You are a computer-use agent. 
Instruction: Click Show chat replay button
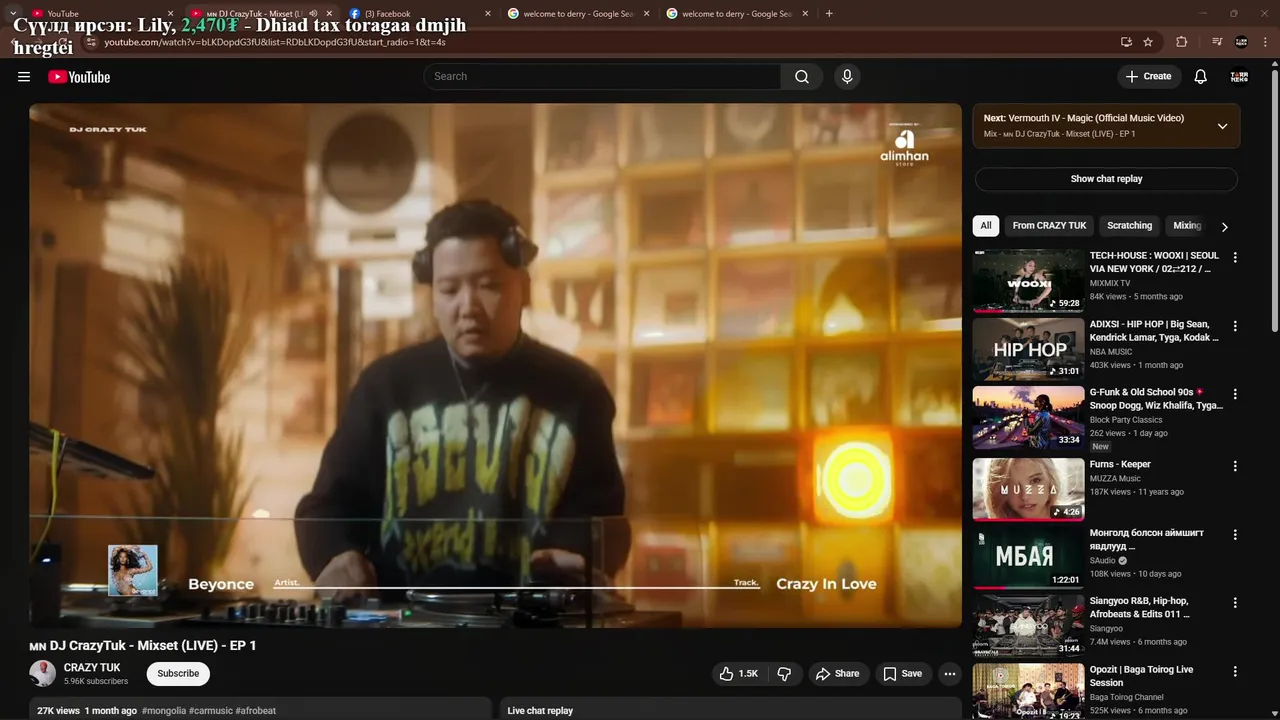pos(1106,179)
